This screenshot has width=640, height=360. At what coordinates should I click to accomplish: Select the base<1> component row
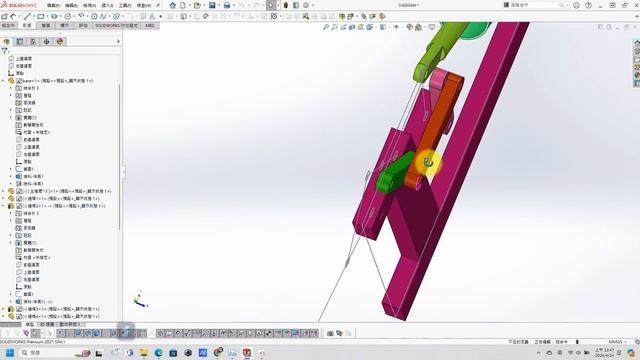55,81
